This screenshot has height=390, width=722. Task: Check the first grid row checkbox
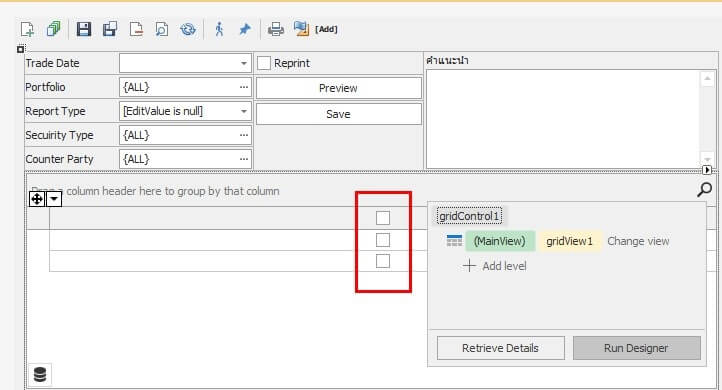(x=383, y=240)
